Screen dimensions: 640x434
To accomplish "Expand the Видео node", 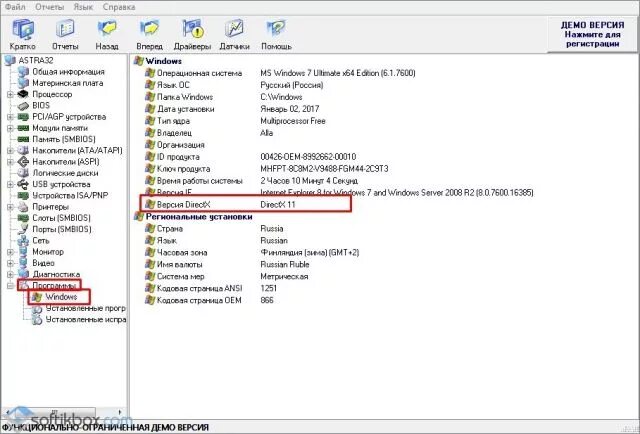I will tap(10, 263).
